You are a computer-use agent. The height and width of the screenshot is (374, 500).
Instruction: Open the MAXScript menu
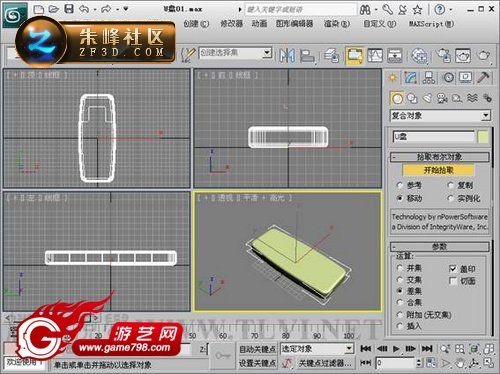tap(432, 24)
